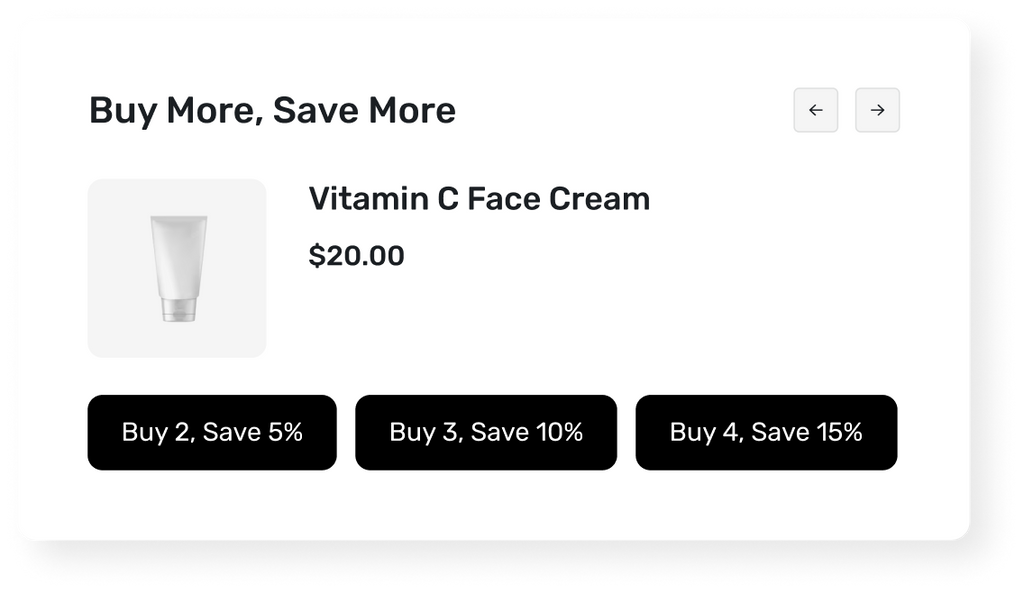Advance to the next product offer
Viewport: 1024px width, 594px height.
pyautogui.click(x=877, y=110)
